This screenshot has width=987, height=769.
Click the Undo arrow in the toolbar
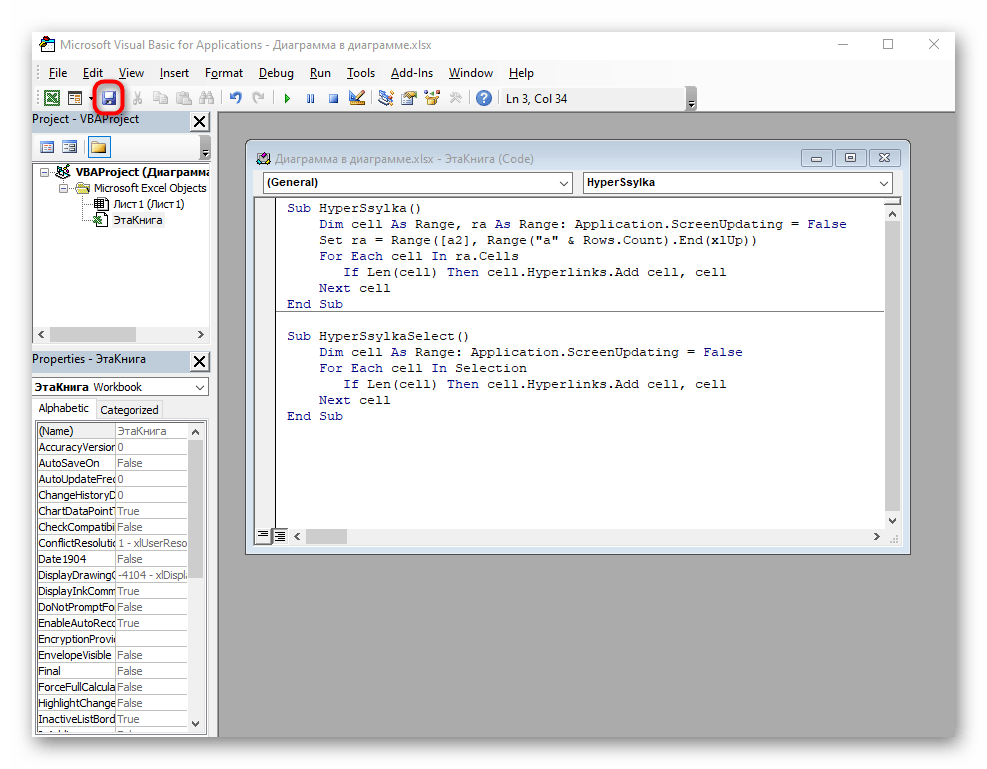pyautogui.click(x=235, y=98)
